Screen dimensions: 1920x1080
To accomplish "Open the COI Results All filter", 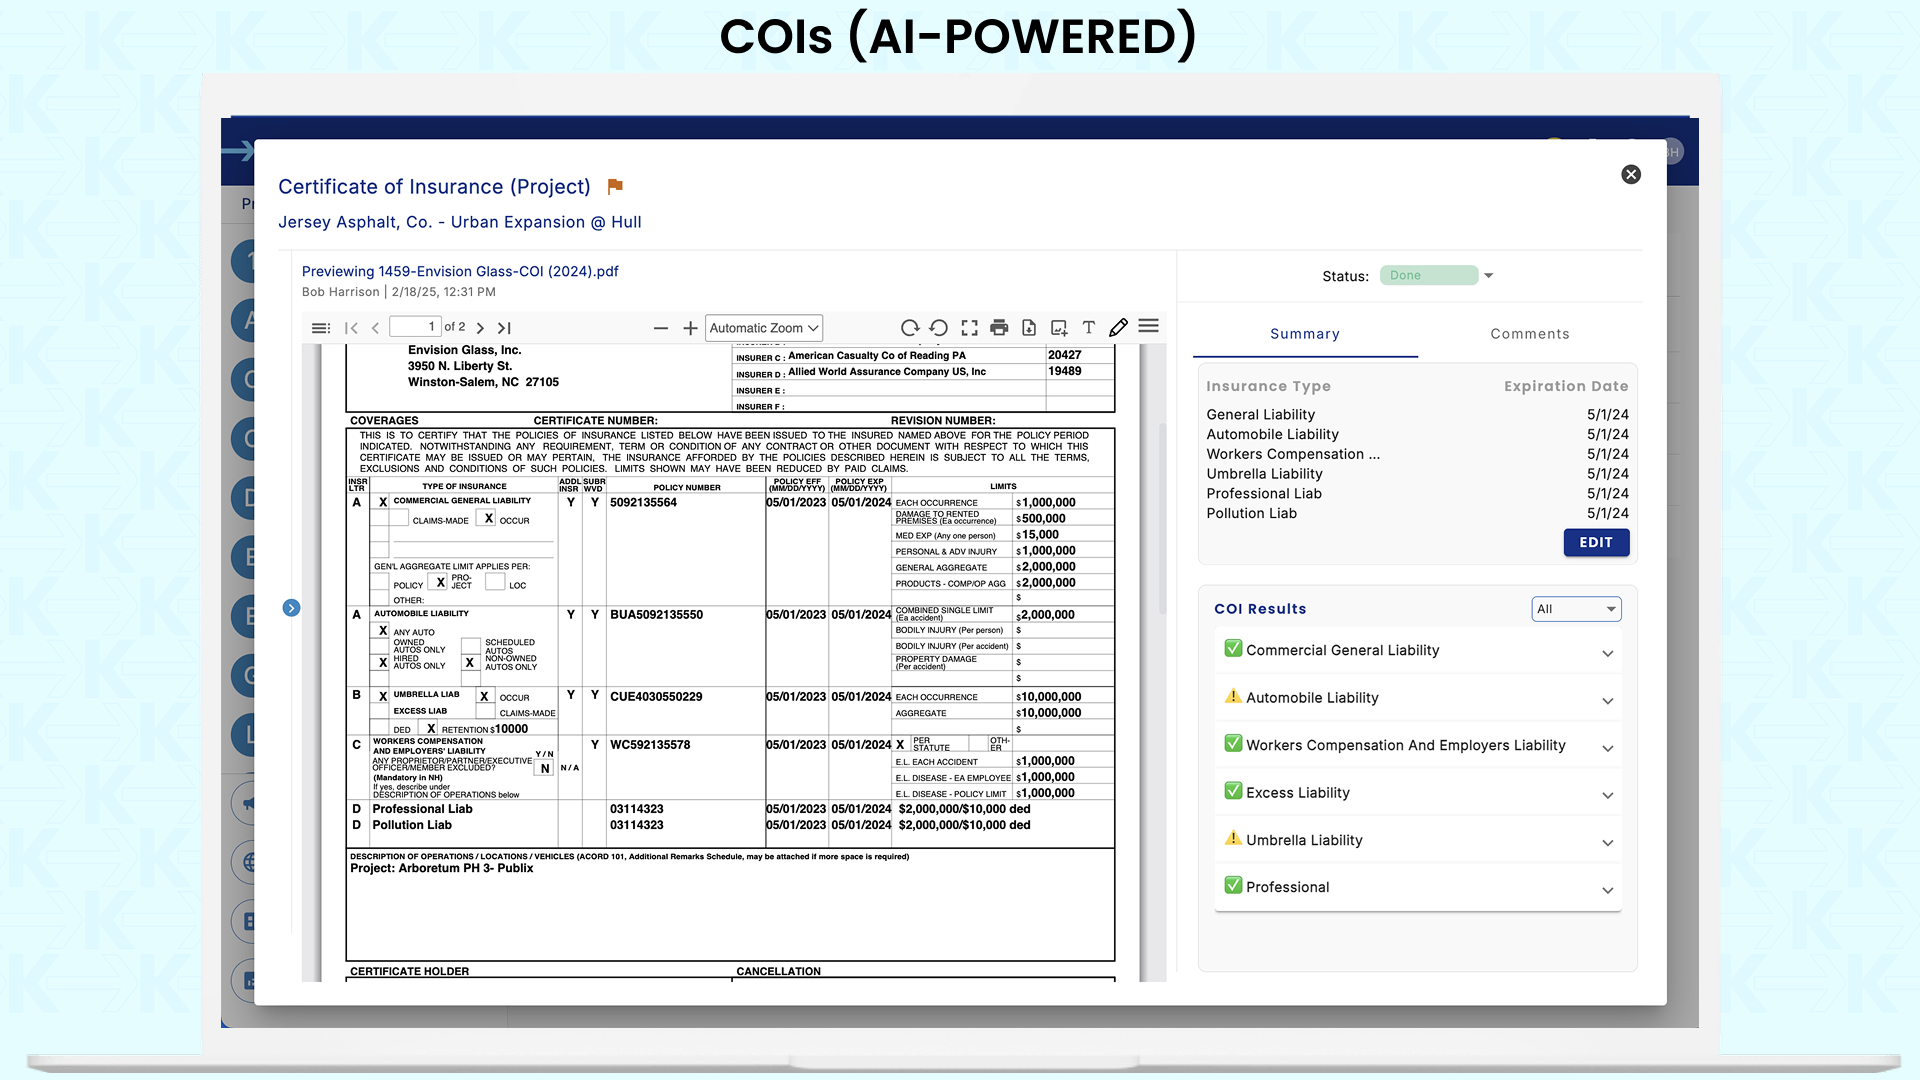I will click(x=1576, y=609).
